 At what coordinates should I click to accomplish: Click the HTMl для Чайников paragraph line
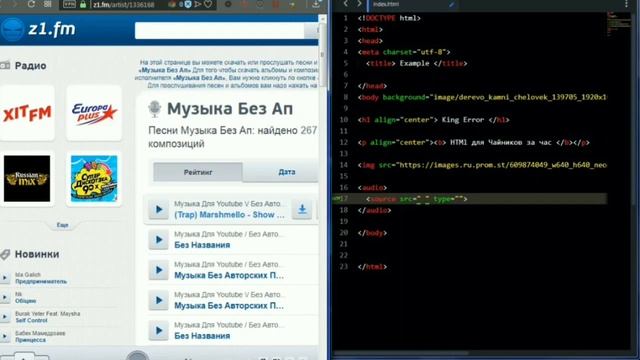coord(474,142)
